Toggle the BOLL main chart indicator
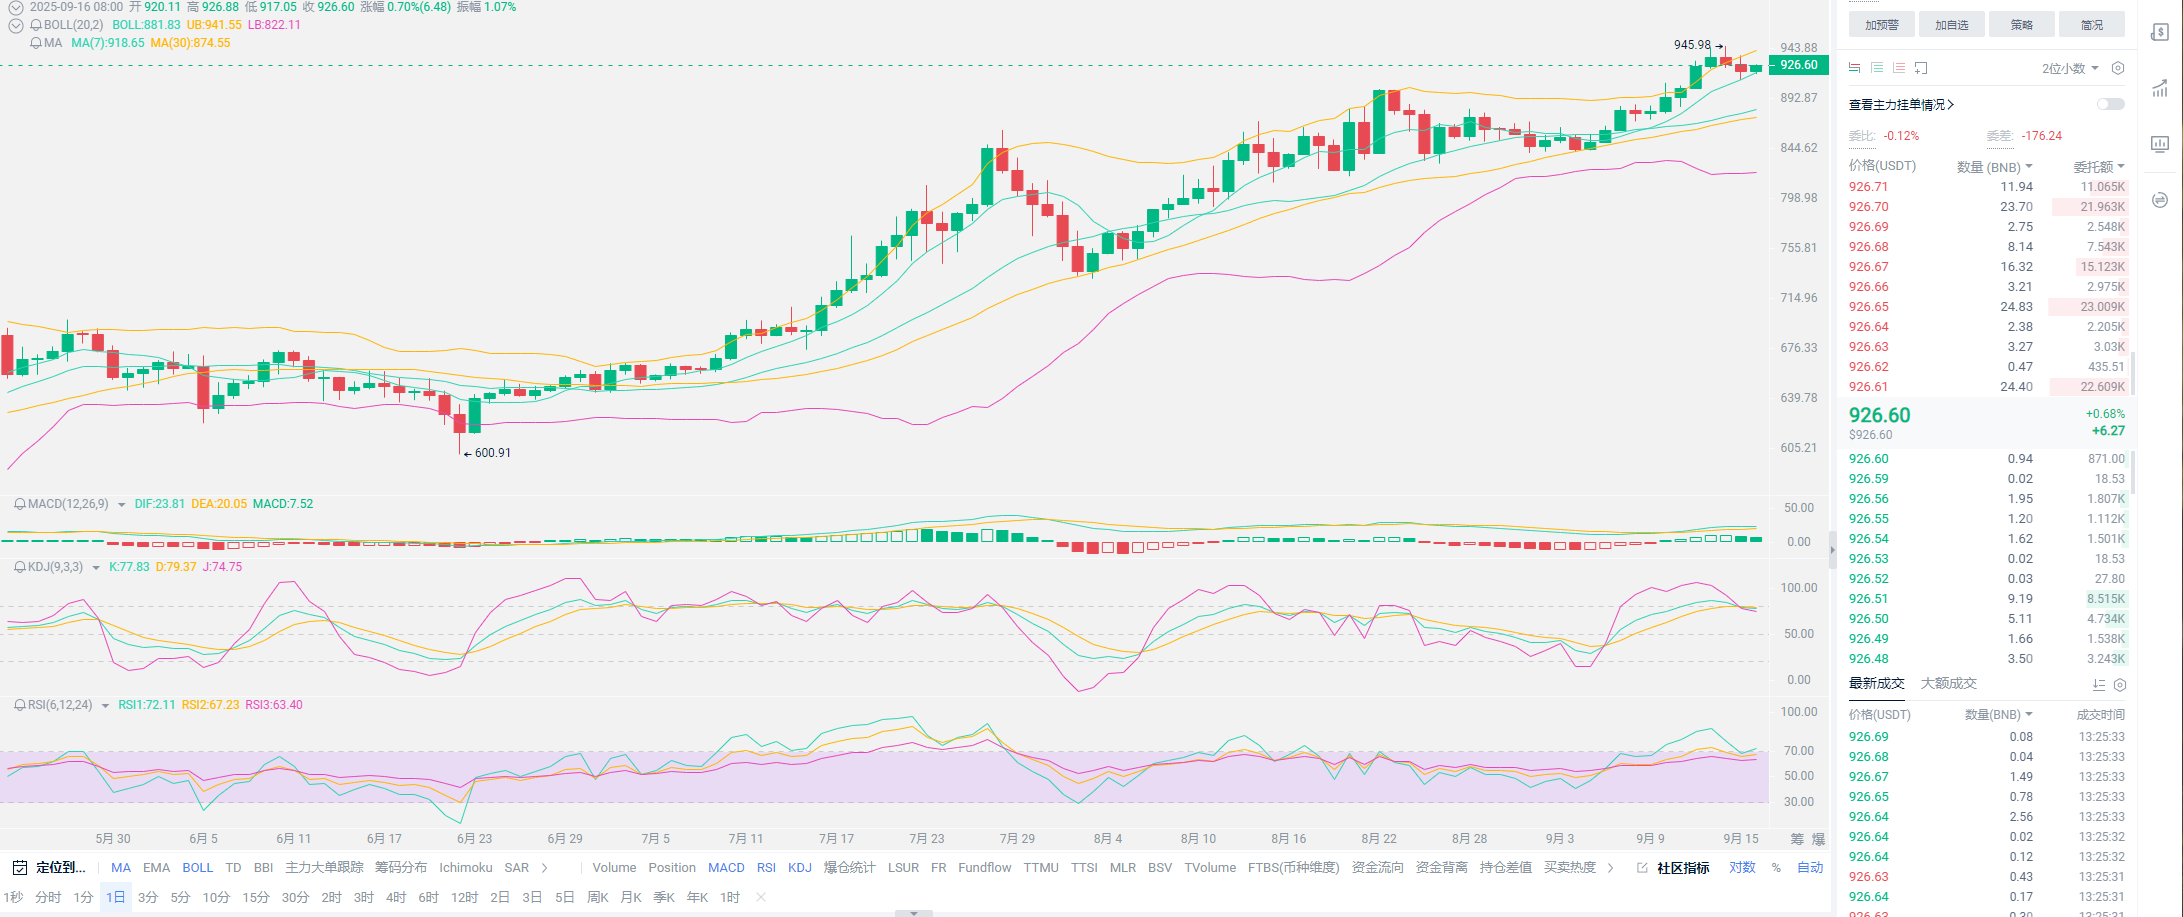The image size is (2183, 917). pos(198,868)
